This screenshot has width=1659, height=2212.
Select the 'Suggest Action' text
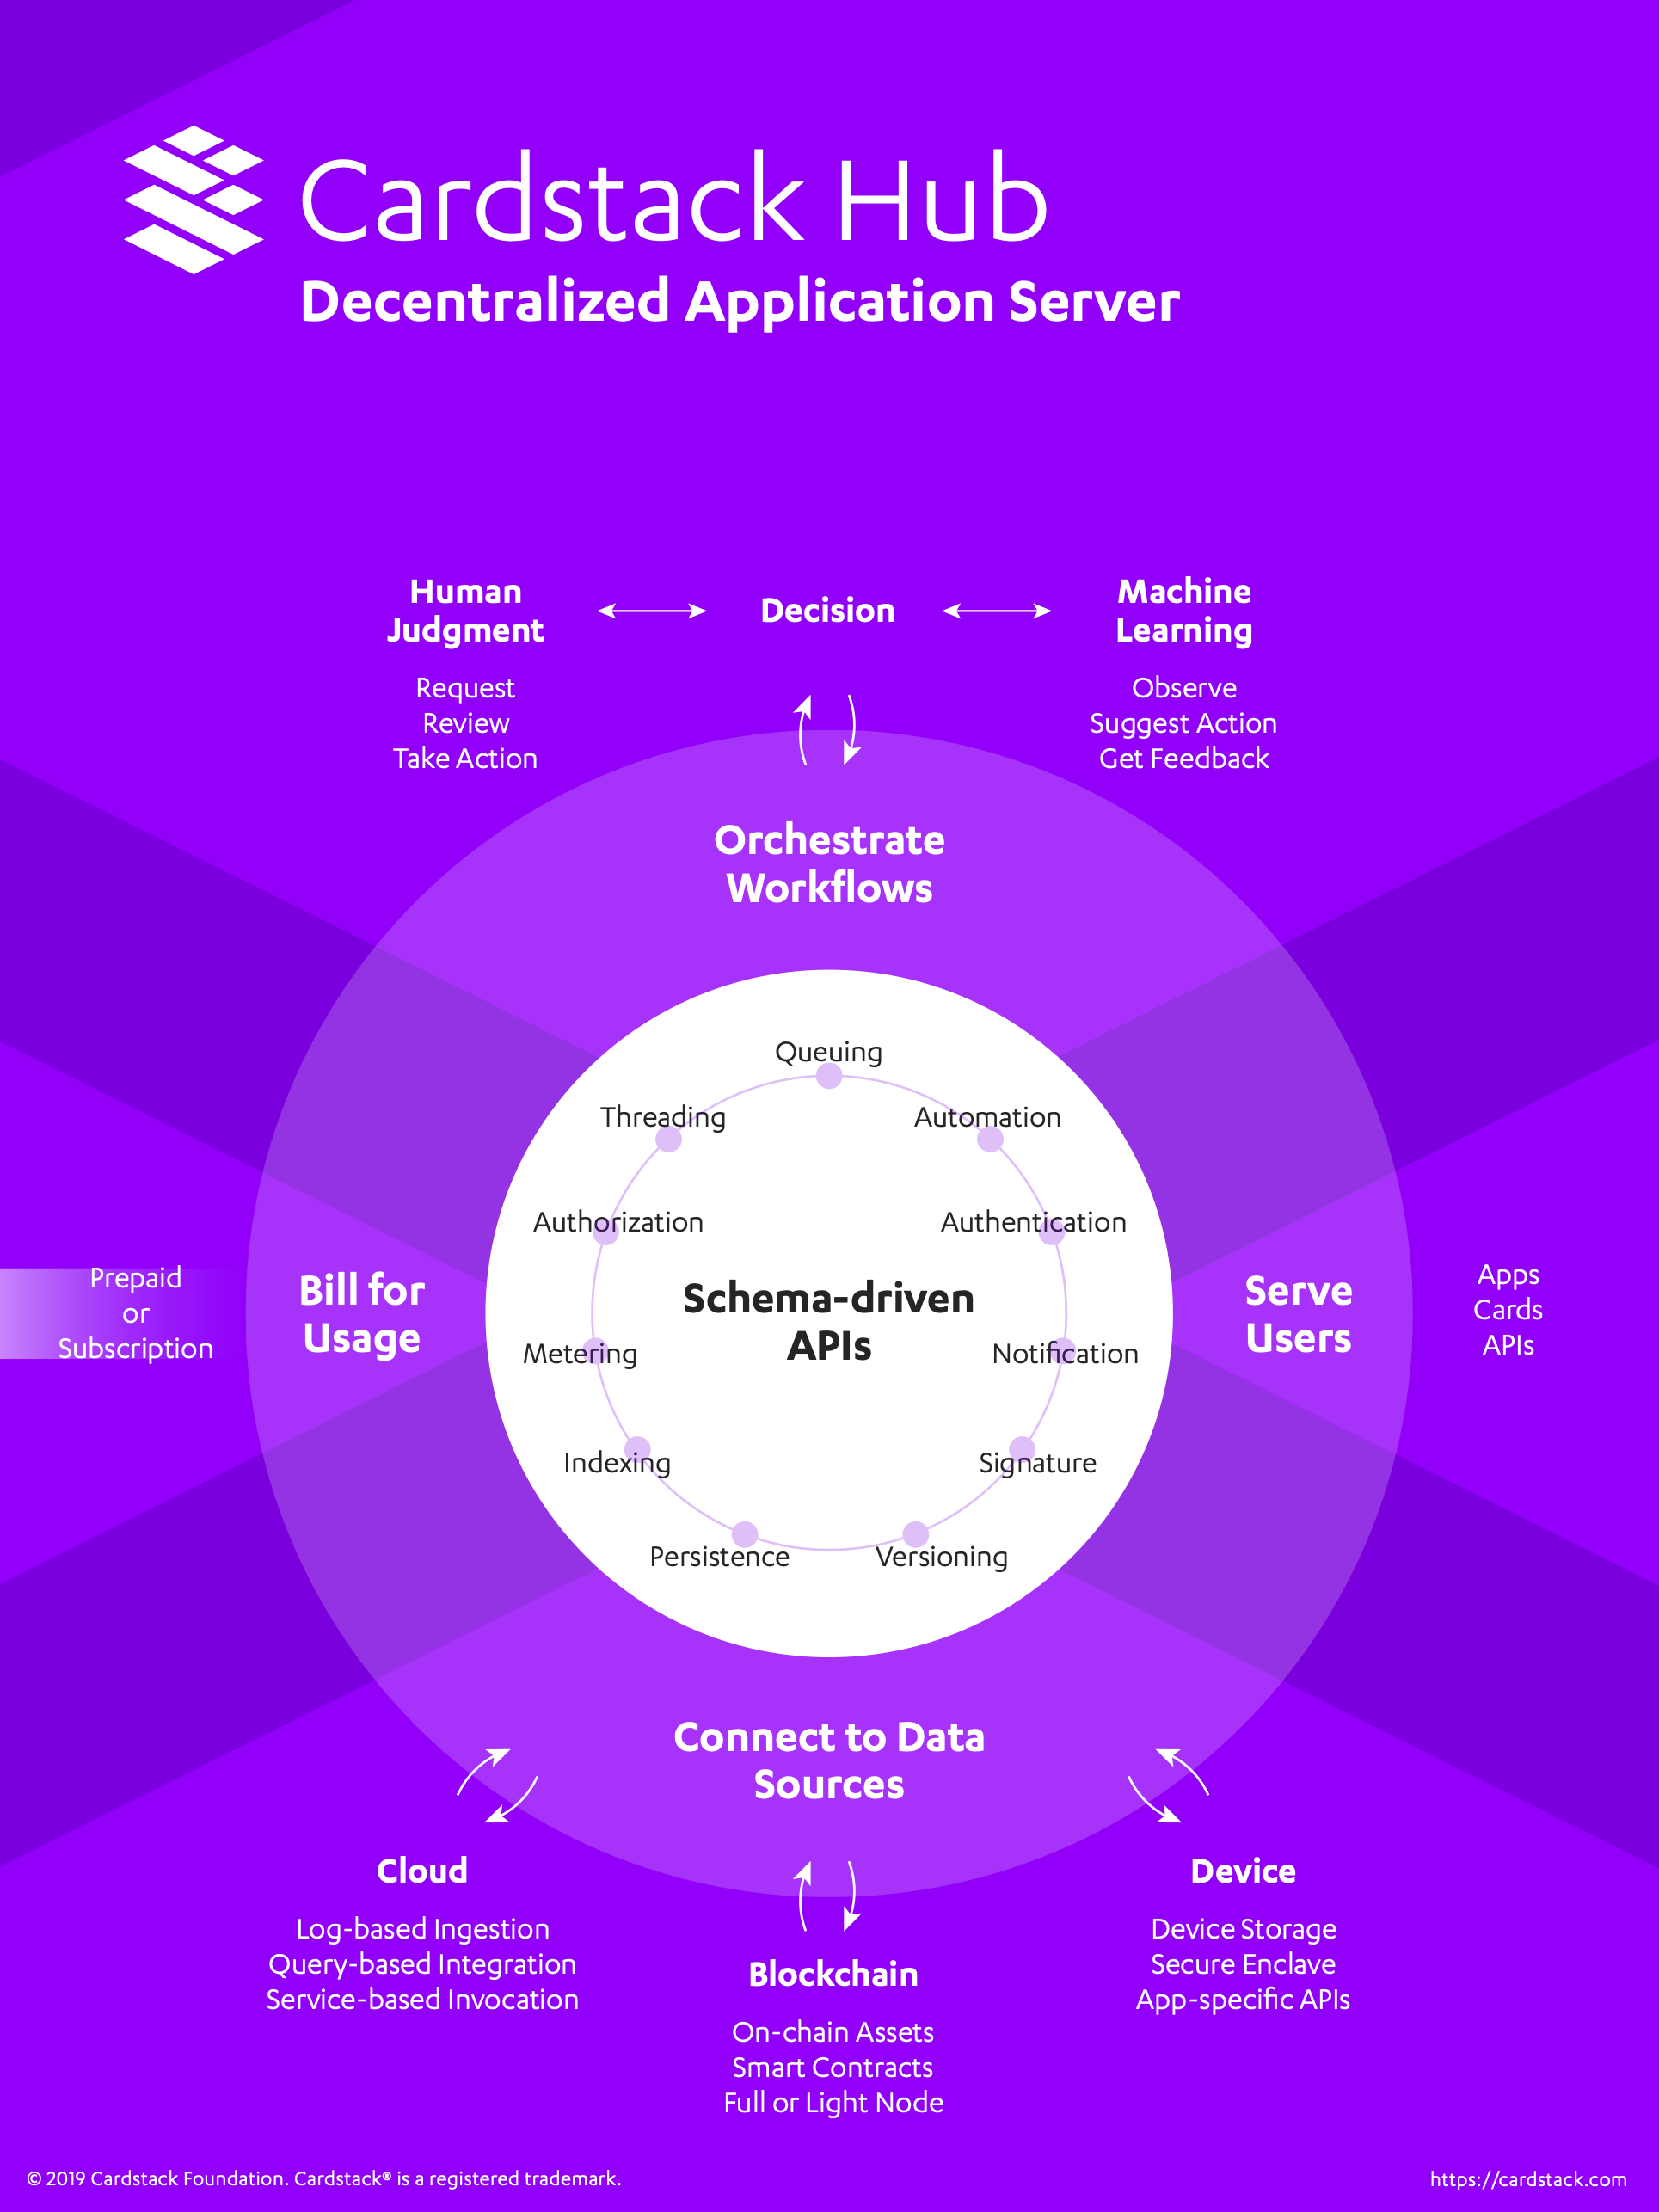1183,724
